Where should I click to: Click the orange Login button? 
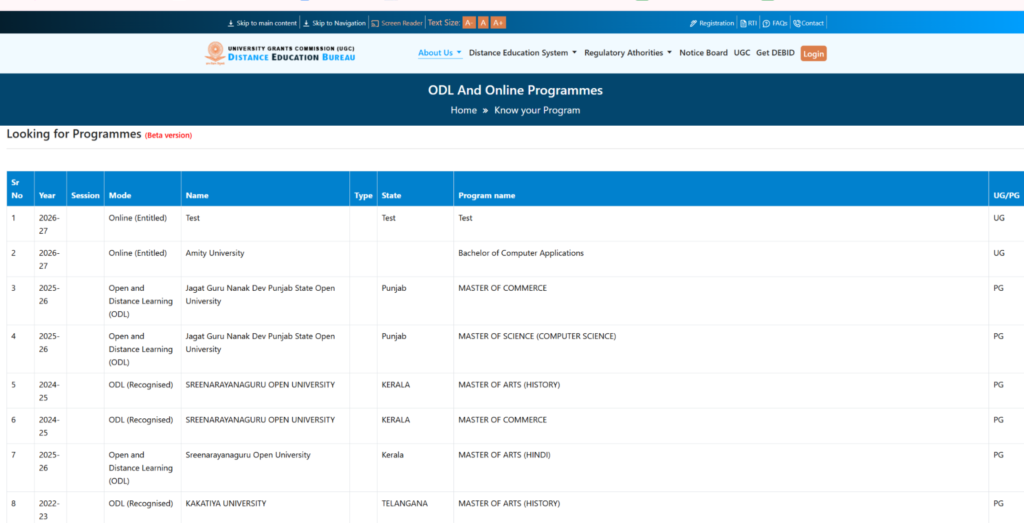(x=814, y=54)
